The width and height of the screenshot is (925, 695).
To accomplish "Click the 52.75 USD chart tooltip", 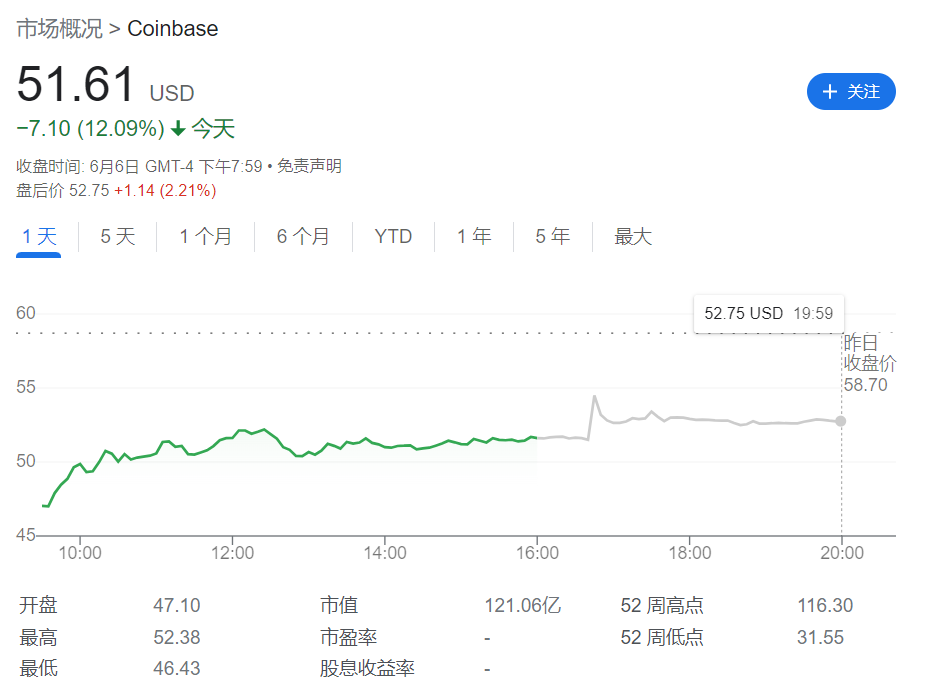I will [x=768, y=313].
